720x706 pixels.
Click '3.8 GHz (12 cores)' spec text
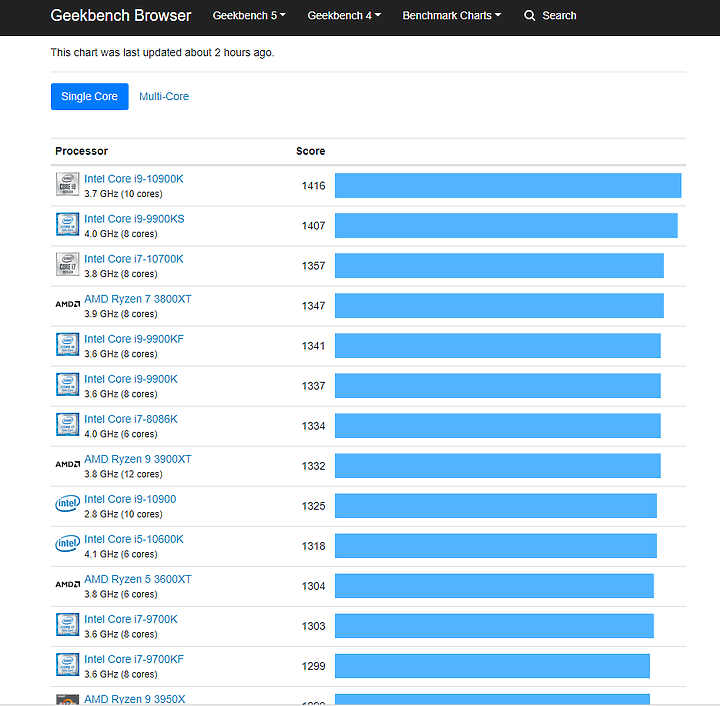coord(123,474)
